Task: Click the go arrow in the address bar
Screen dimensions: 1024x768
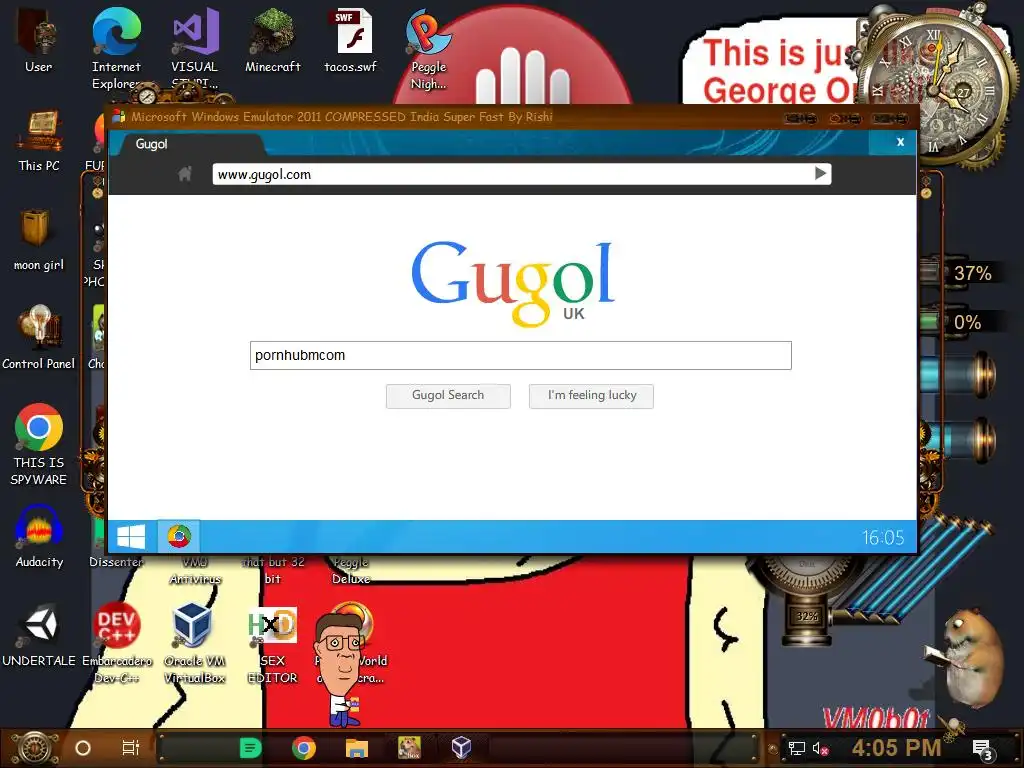Action: tap(821, 173)
